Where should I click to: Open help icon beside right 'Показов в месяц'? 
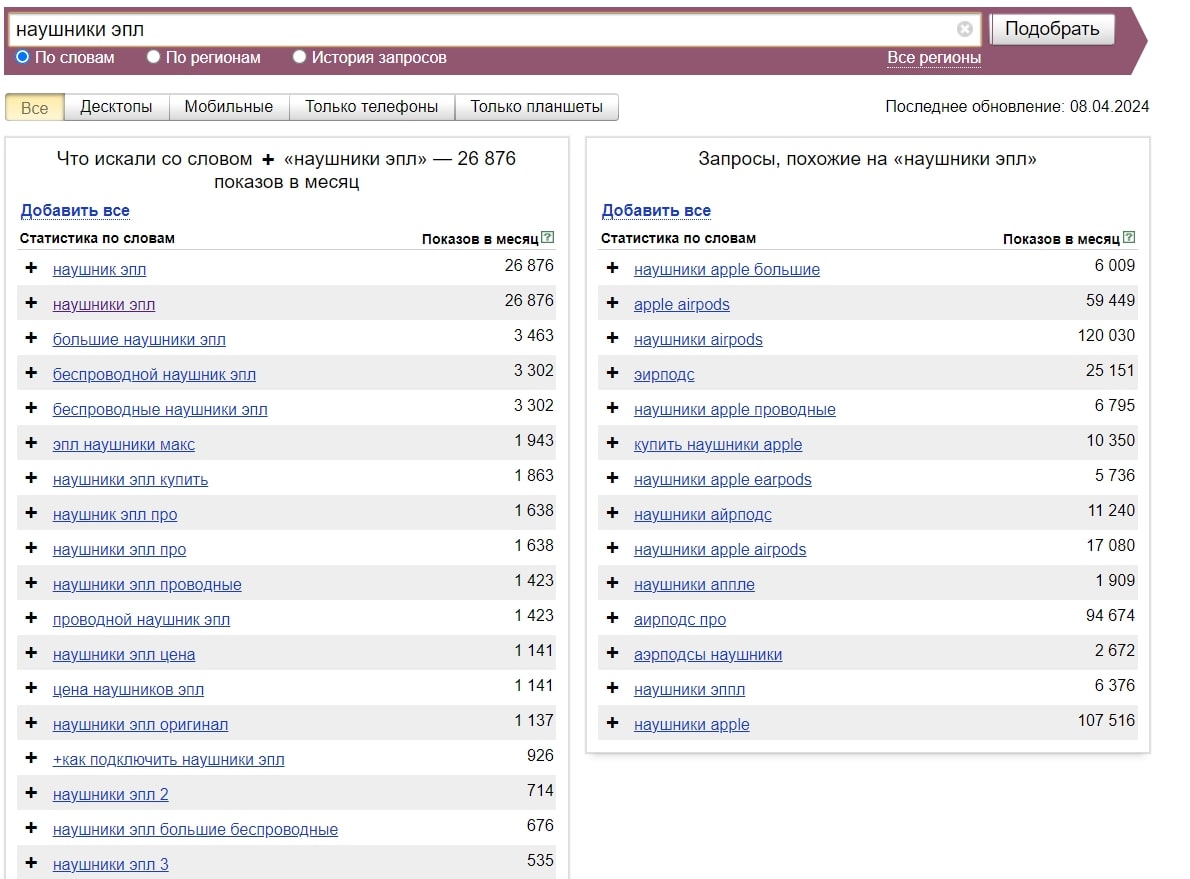click(x=1129, y=238)
